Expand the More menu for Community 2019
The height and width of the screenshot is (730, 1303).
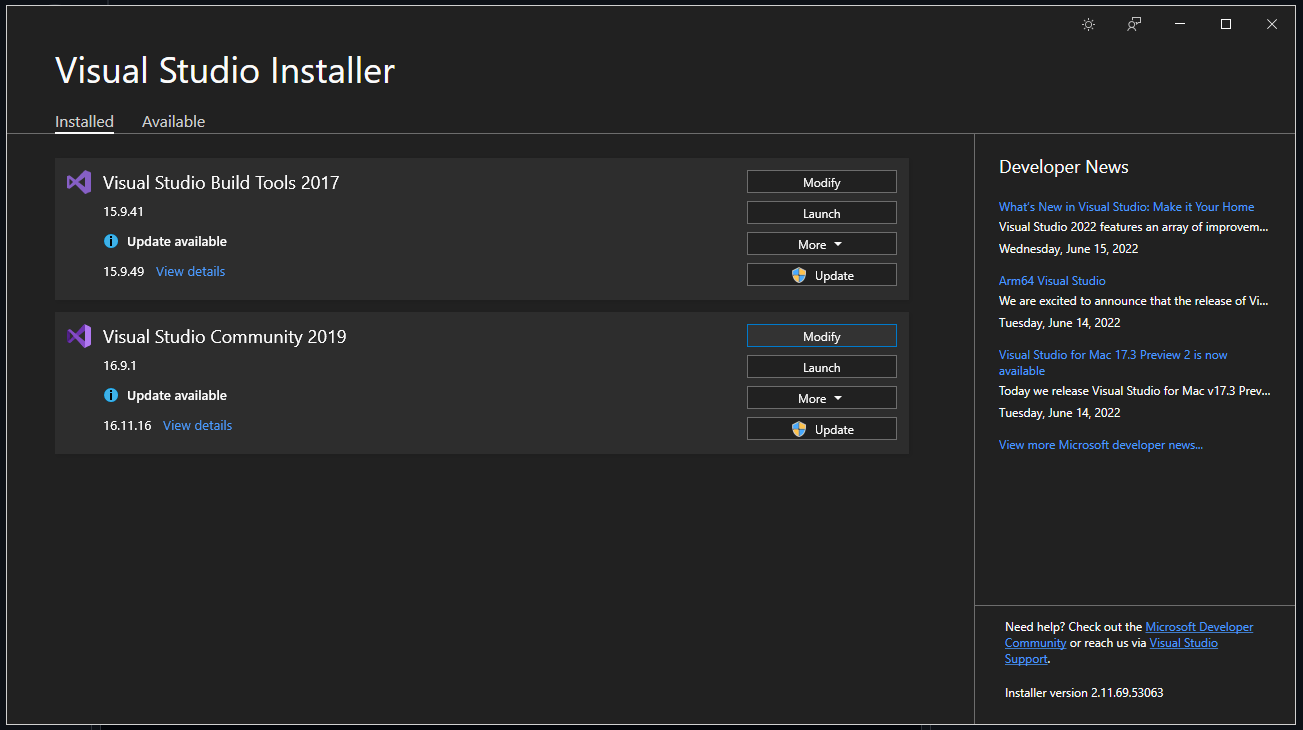821,397
